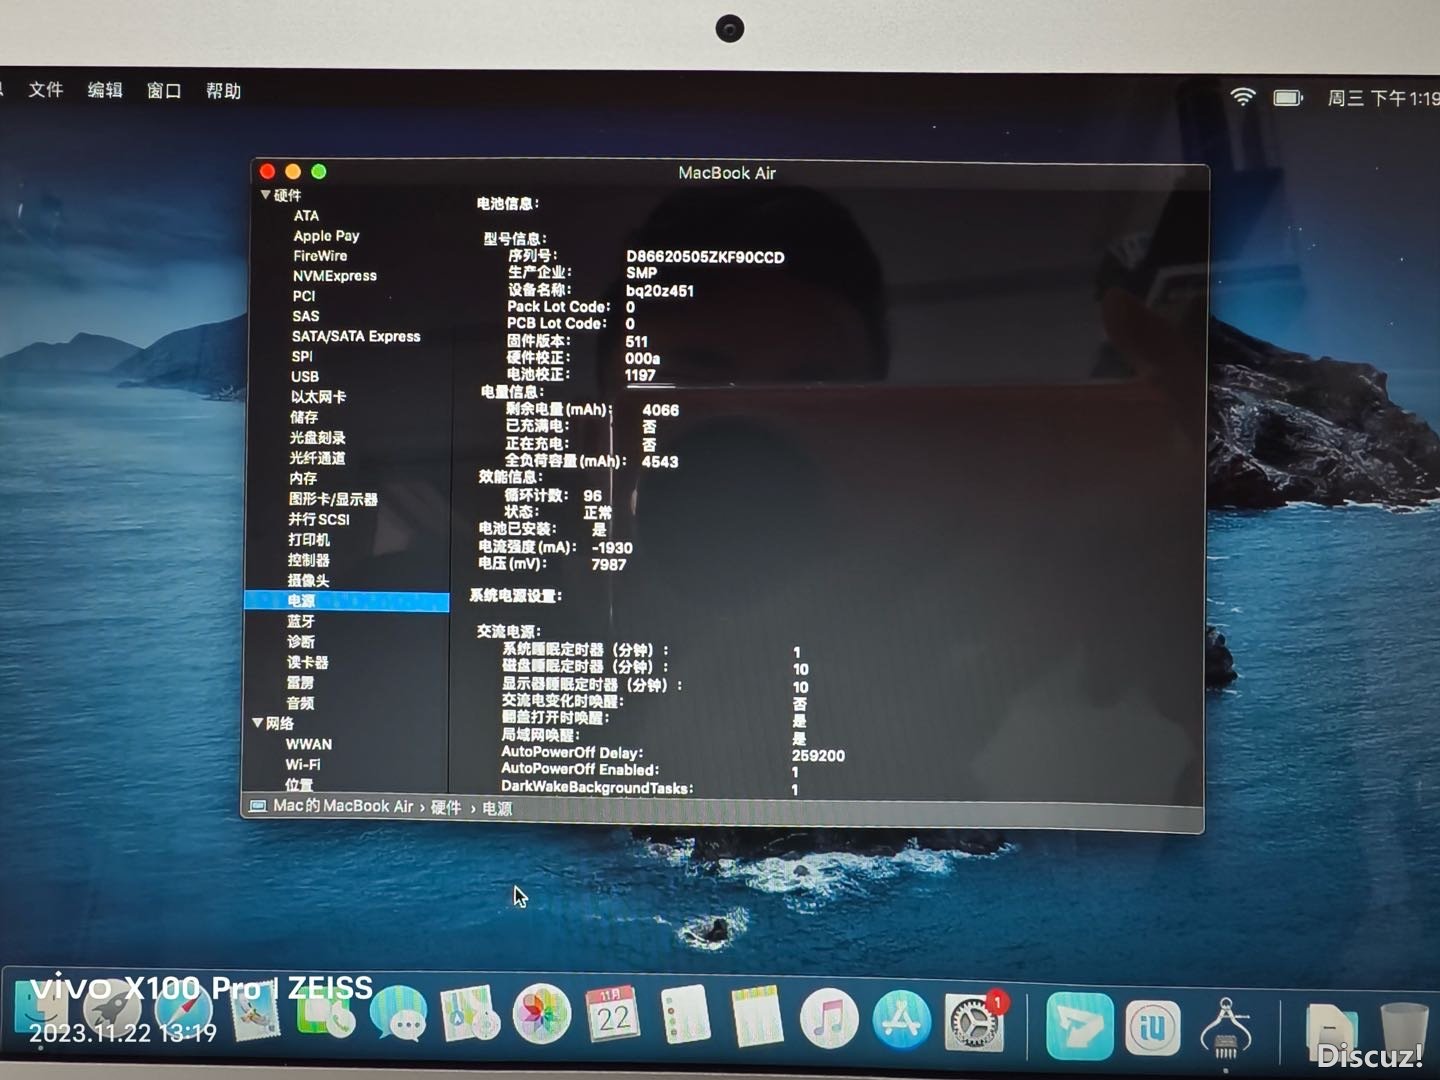Select 读卡器 in the sidebar
Image resolution: width=1440 pixels, height=1080 pixels.
click(x=307, y=662)
